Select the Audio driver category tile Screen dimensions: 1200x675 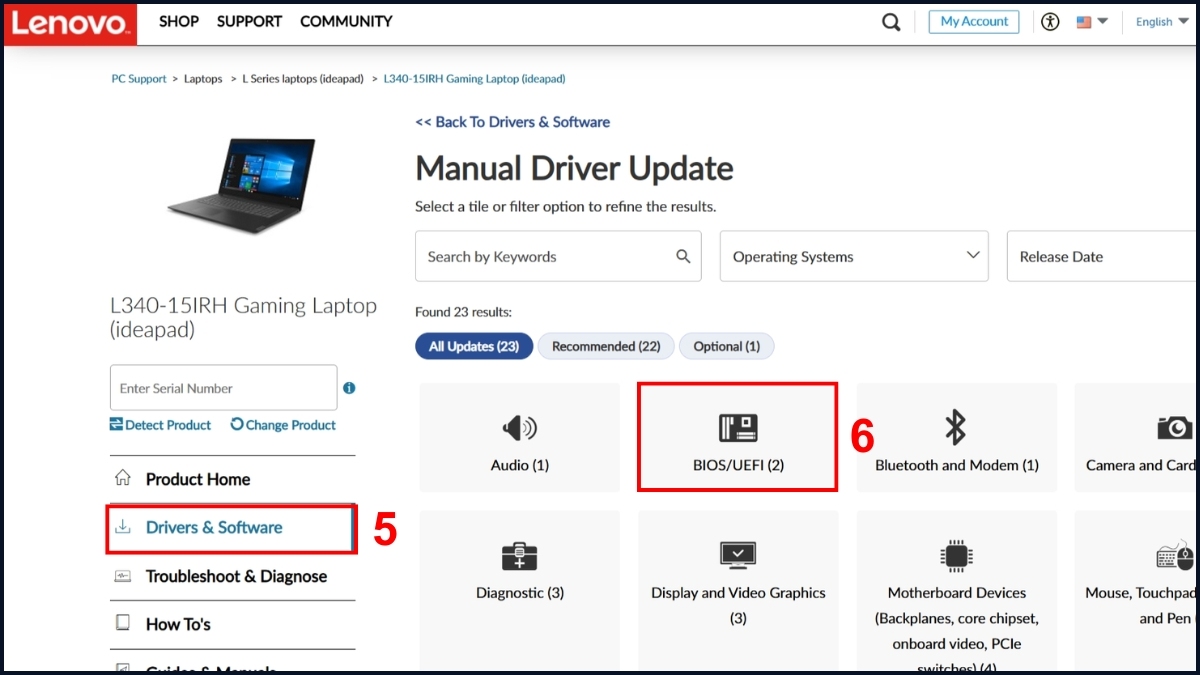[519, 438]
